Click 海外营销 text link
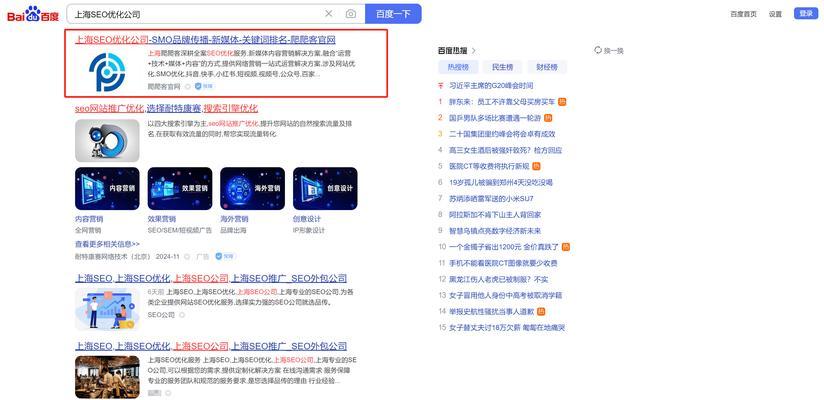Image resolution: width=824 pixels, height=400 pixels. point(234,219)
